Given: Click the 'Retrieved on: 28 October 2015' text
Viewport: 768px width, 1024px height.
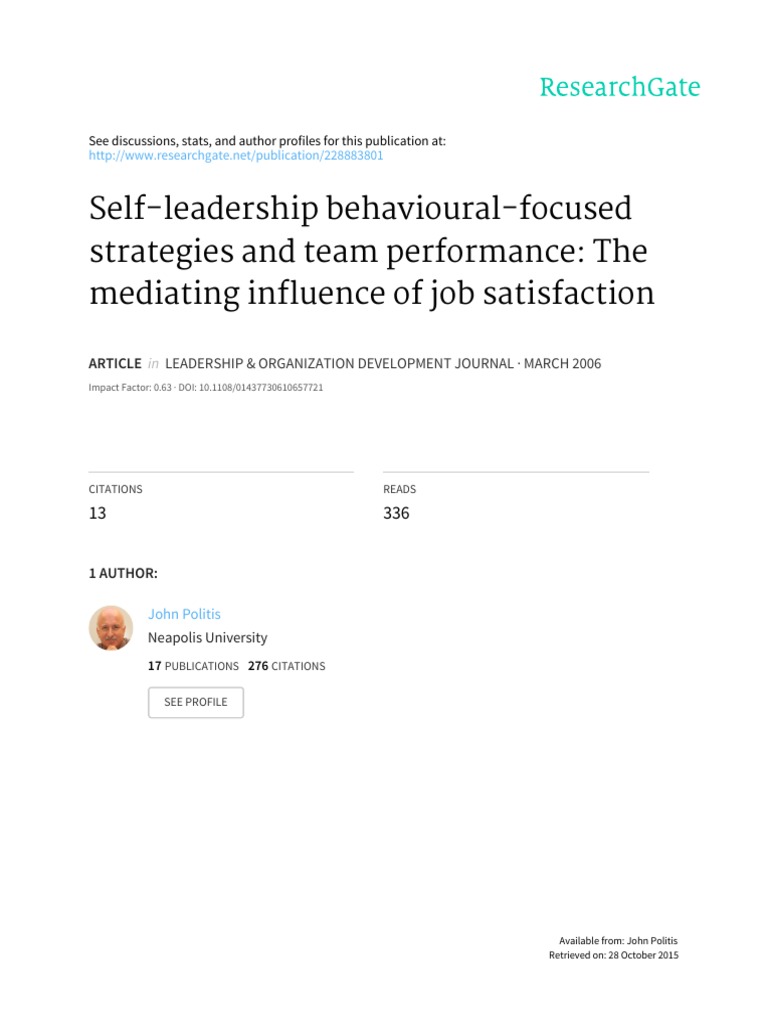Looking at the screenshot, I should 613,956.
